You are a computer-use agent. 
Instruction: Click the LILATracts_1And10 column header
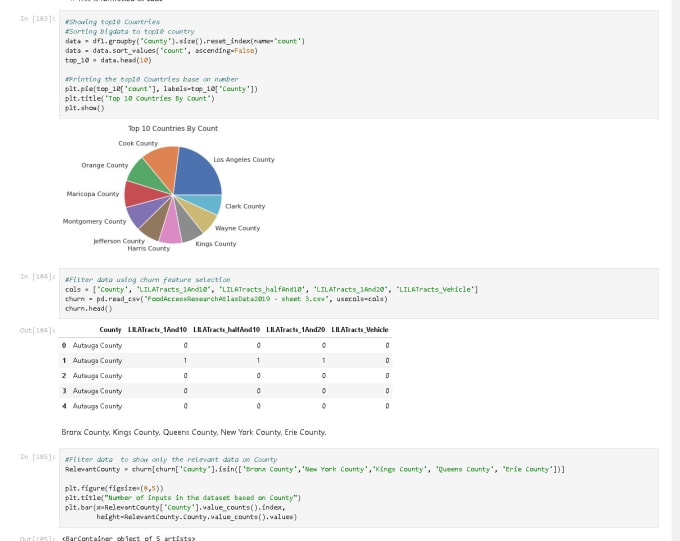click(x=157, y=330)
